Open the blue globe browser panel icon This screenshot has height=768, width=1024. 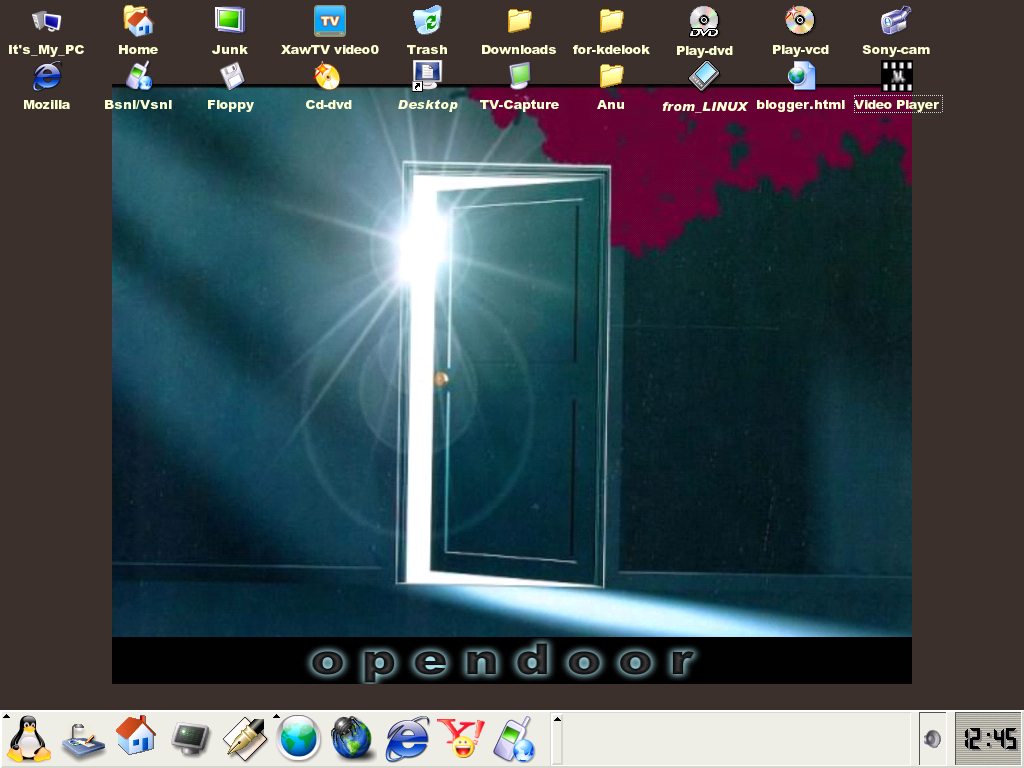299,739
